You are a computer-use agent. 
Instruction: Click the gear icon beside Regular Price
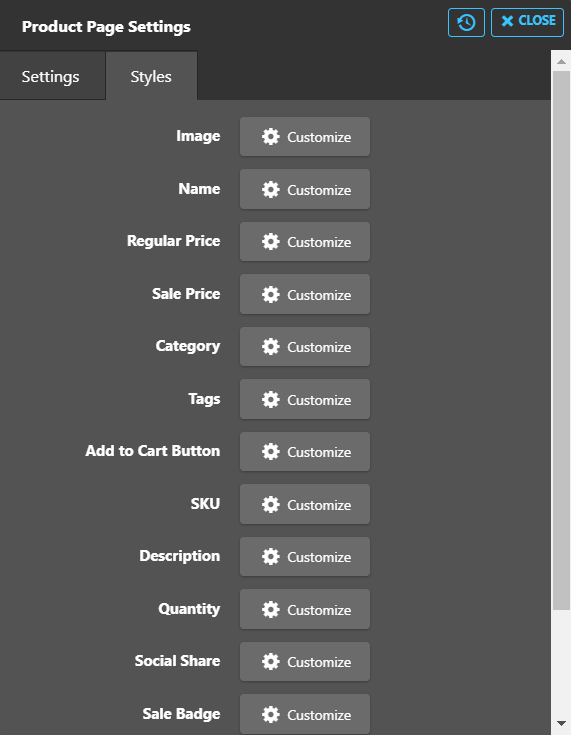click(x=270, y=242)
